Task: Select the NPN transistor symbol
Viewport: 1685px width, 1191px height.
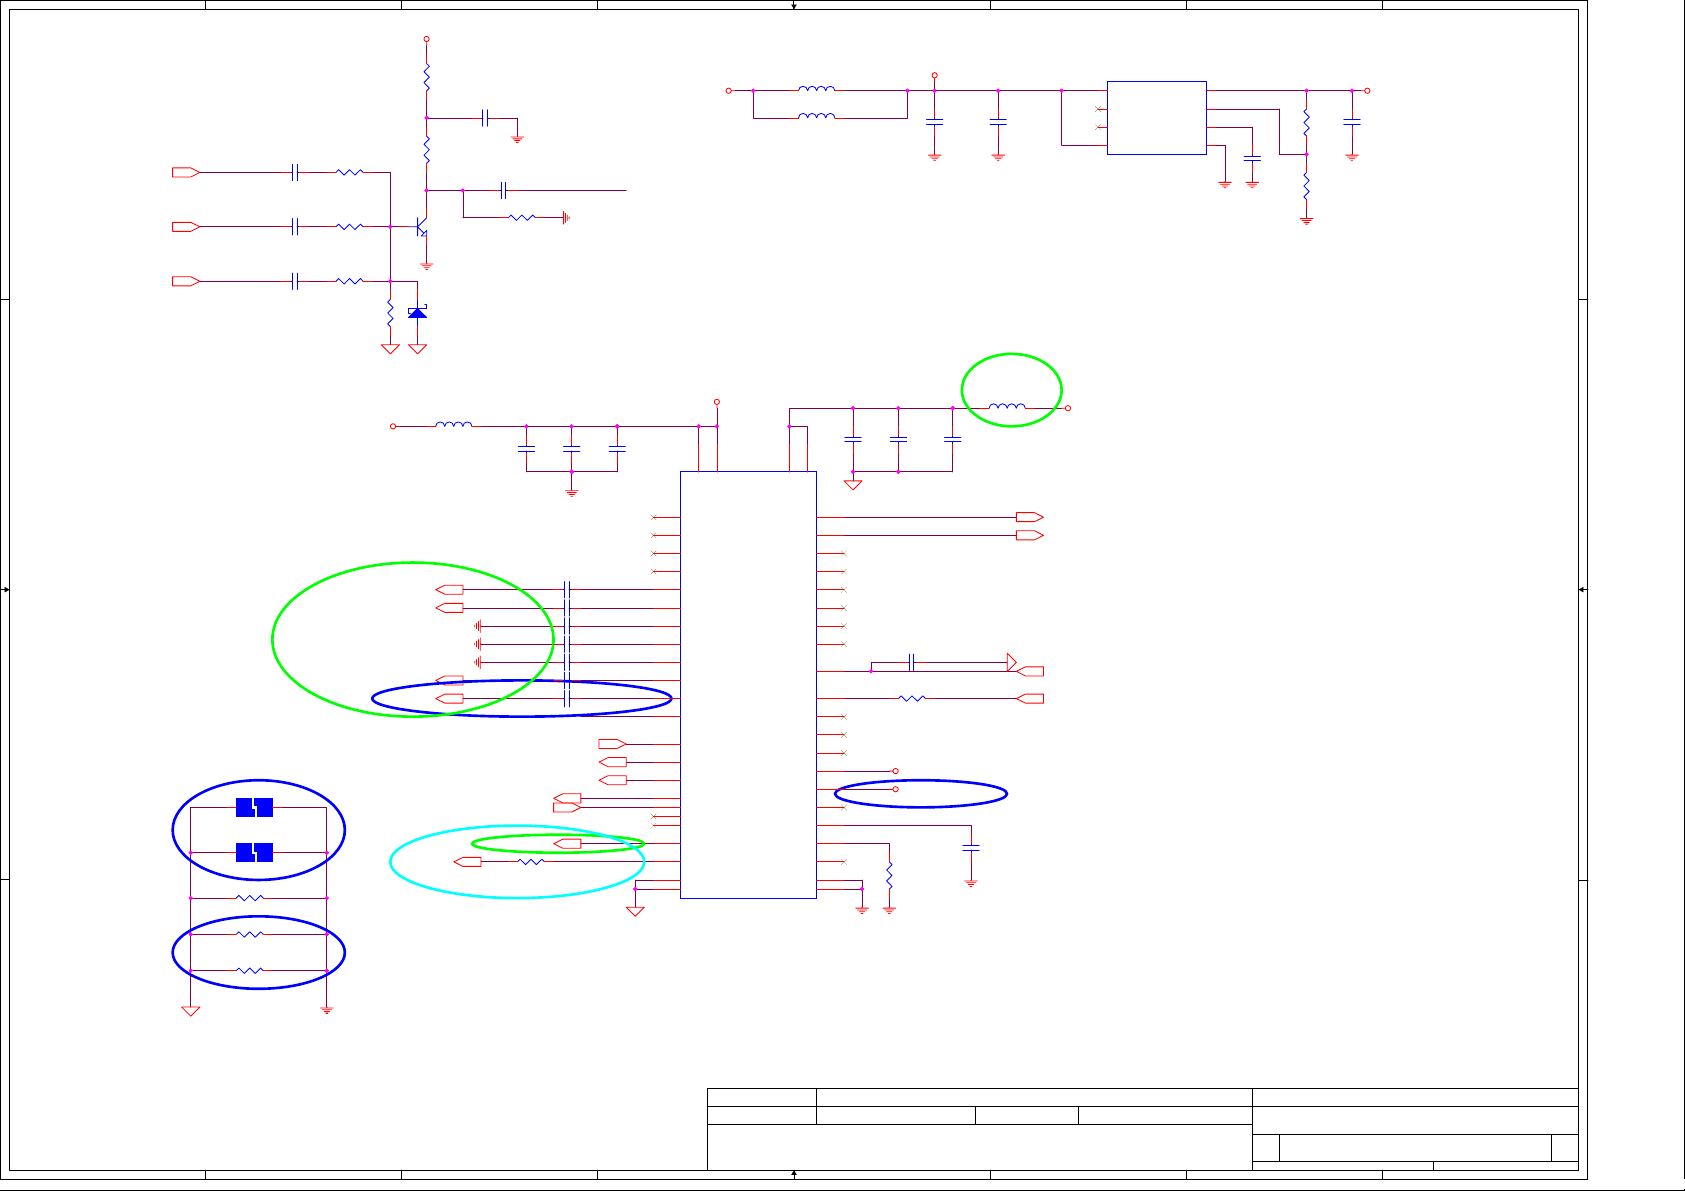Action: (x=423, y=227)
